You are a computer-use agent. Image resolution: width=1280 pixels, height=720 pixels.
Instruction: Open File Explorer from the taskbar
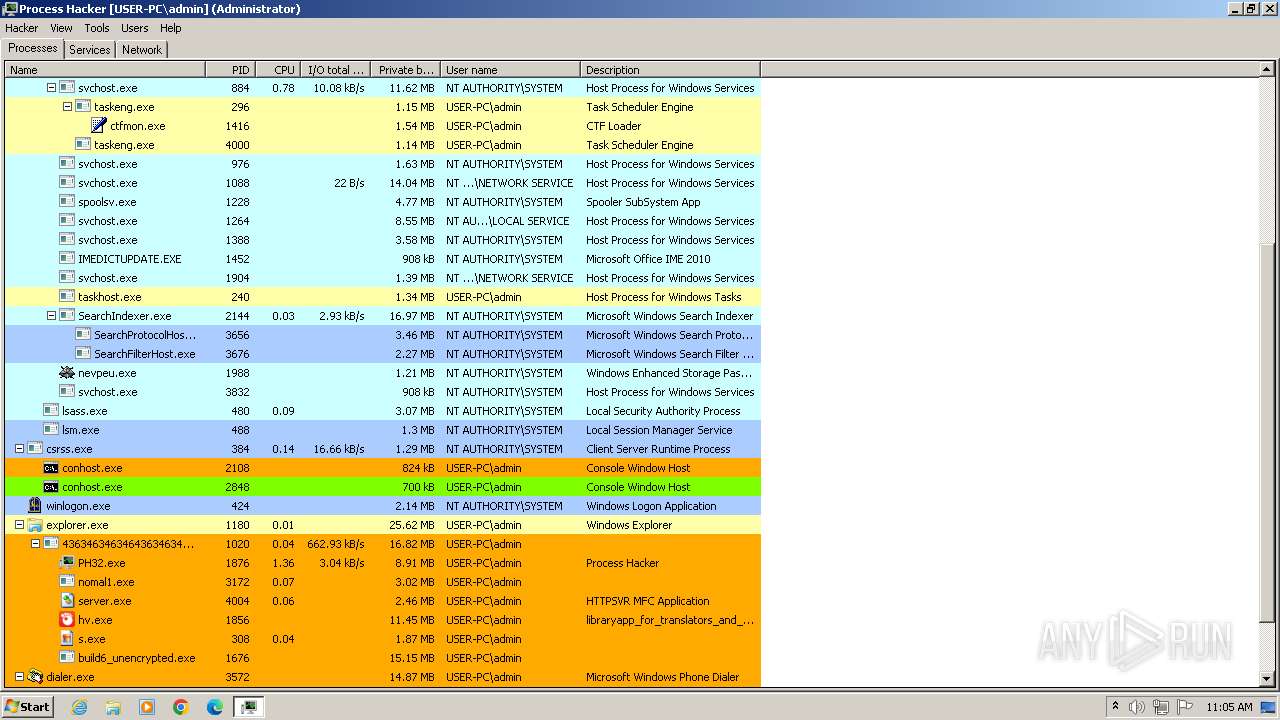pyautogui.click(x=113, y=707)
